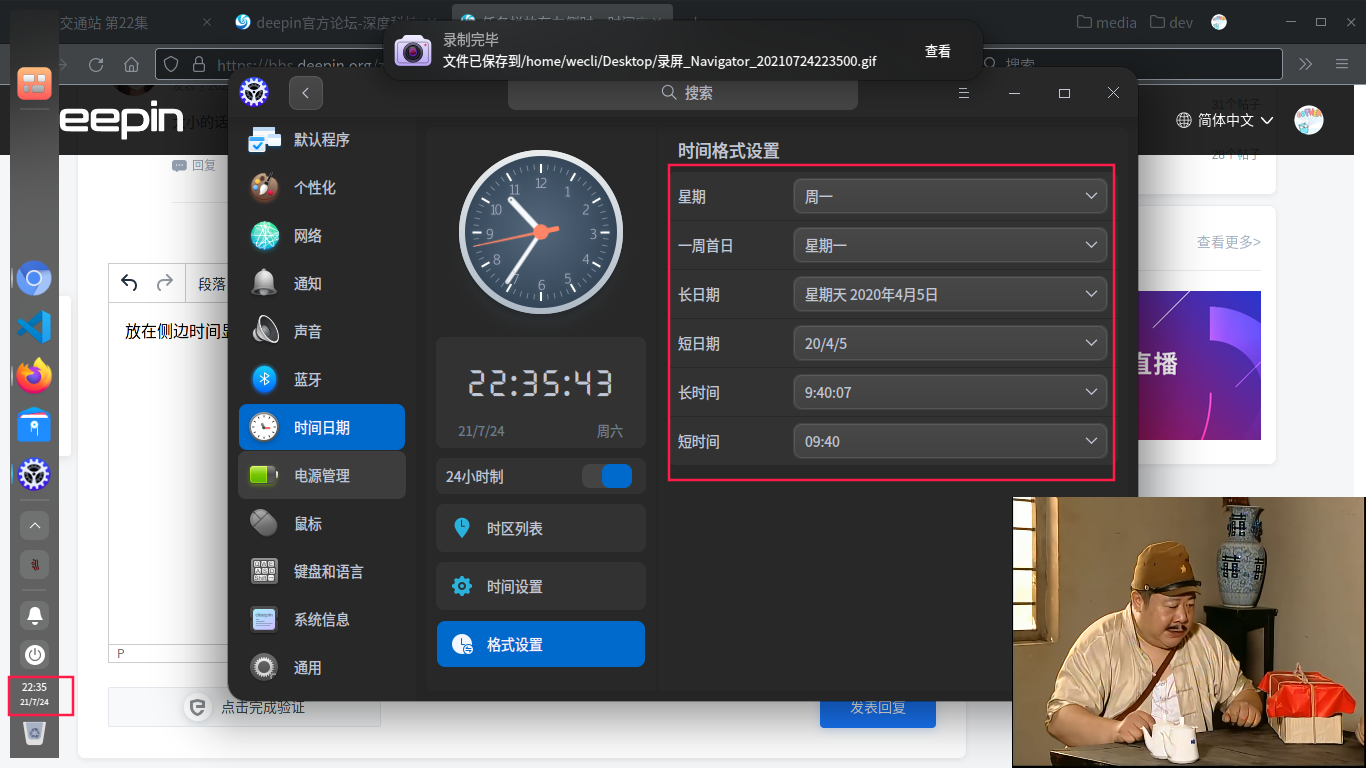Reload the browser page

tap(96, 64)
